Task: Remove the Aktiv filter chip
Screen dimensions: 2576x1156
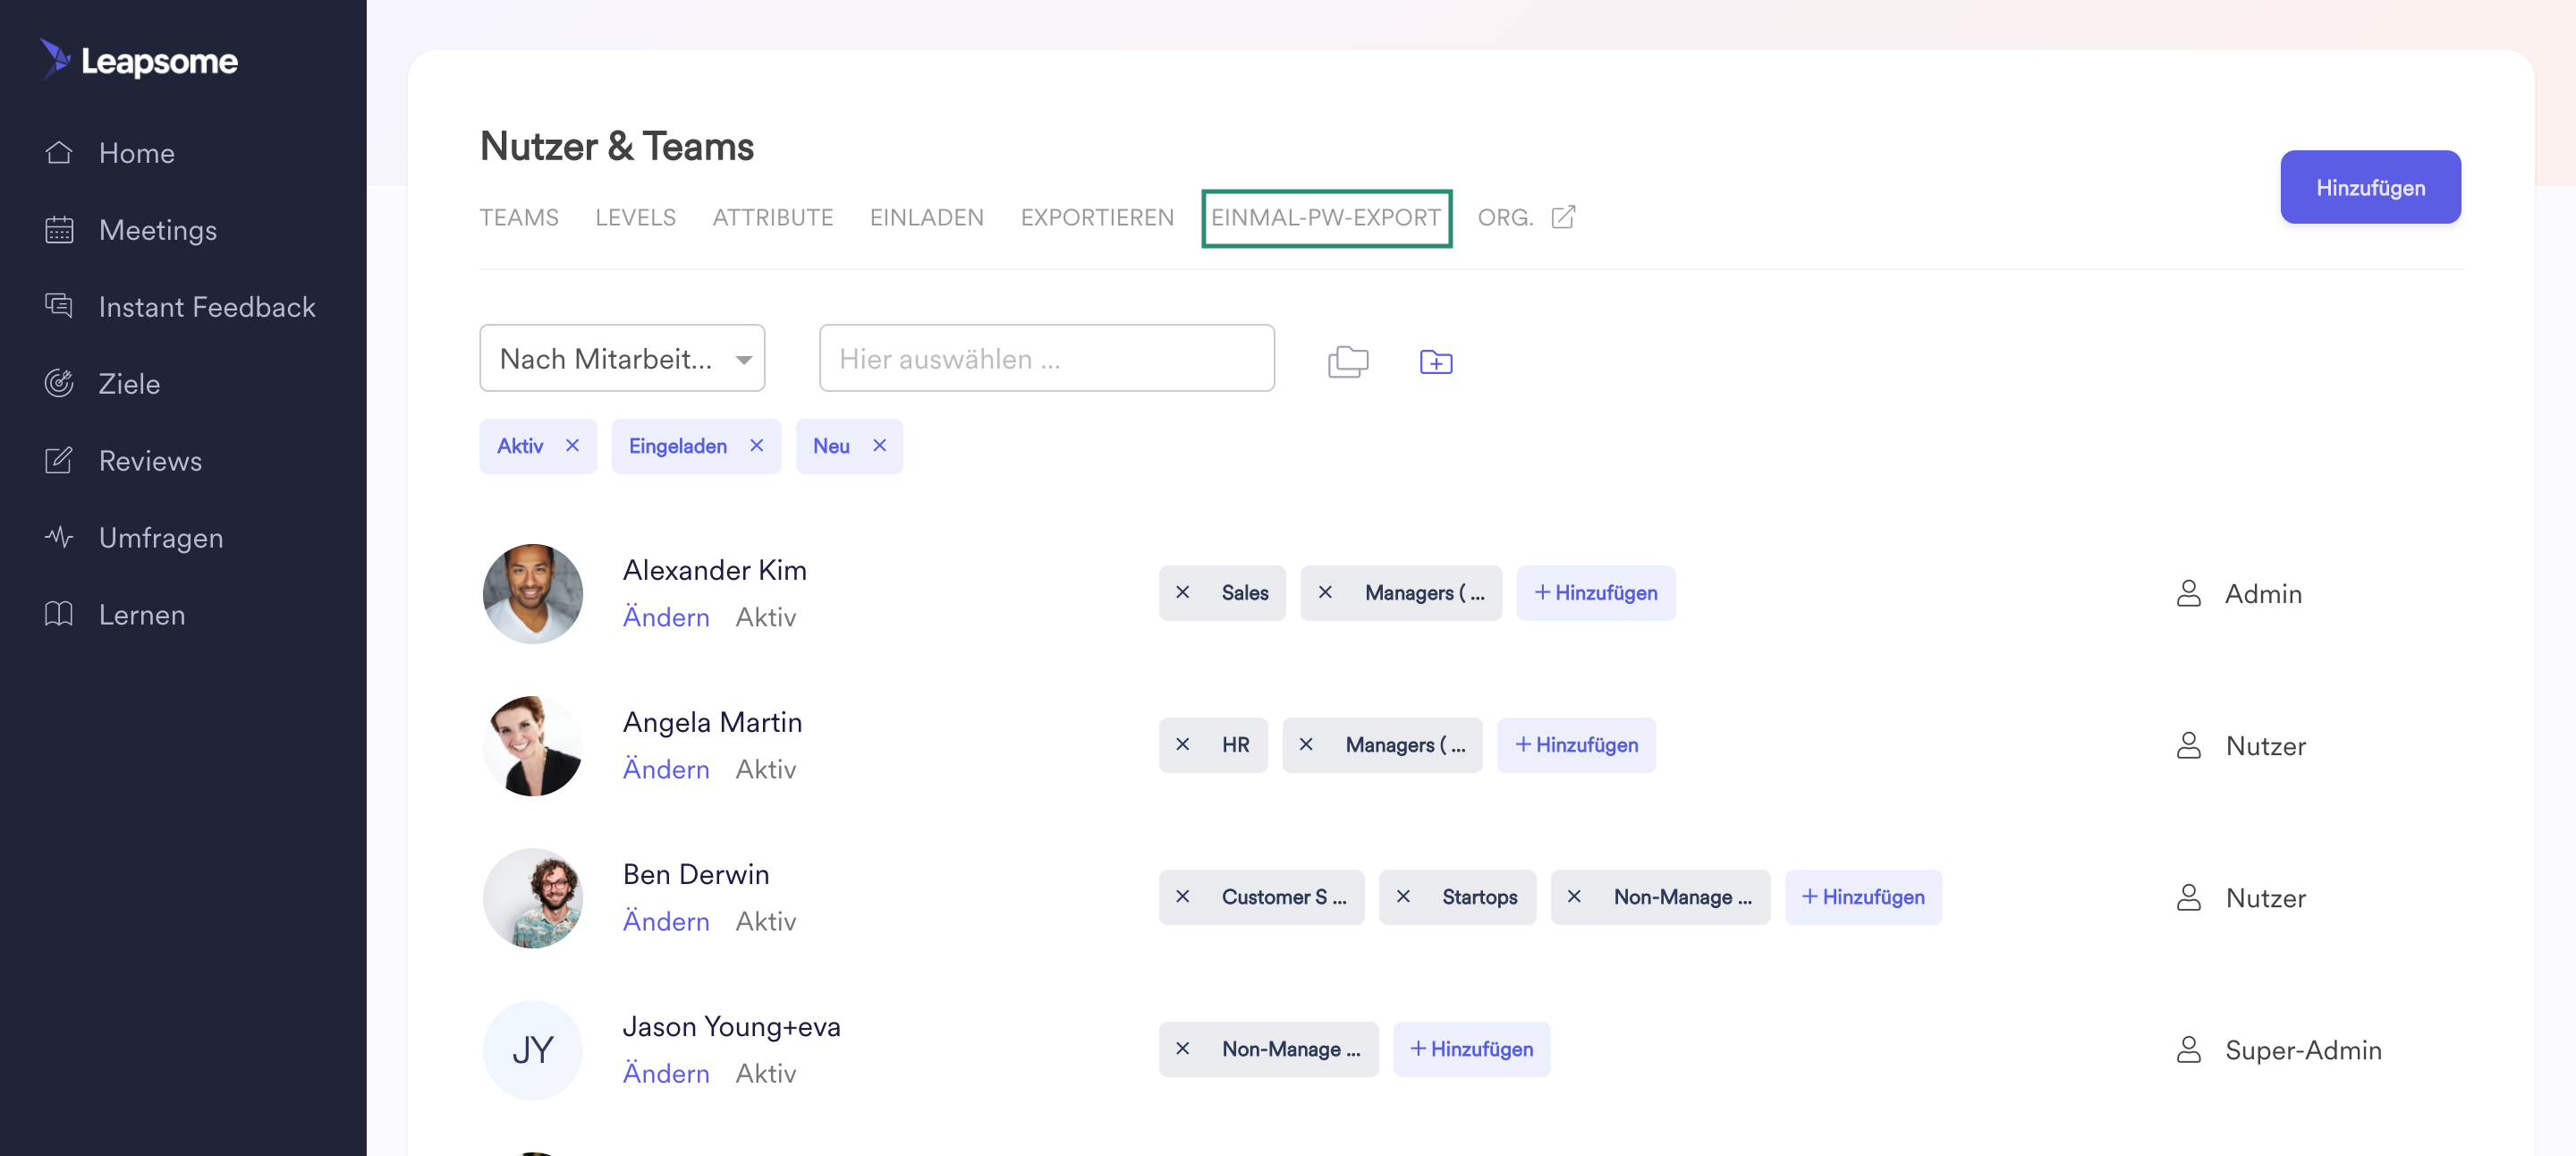Action: coord(572,446)
